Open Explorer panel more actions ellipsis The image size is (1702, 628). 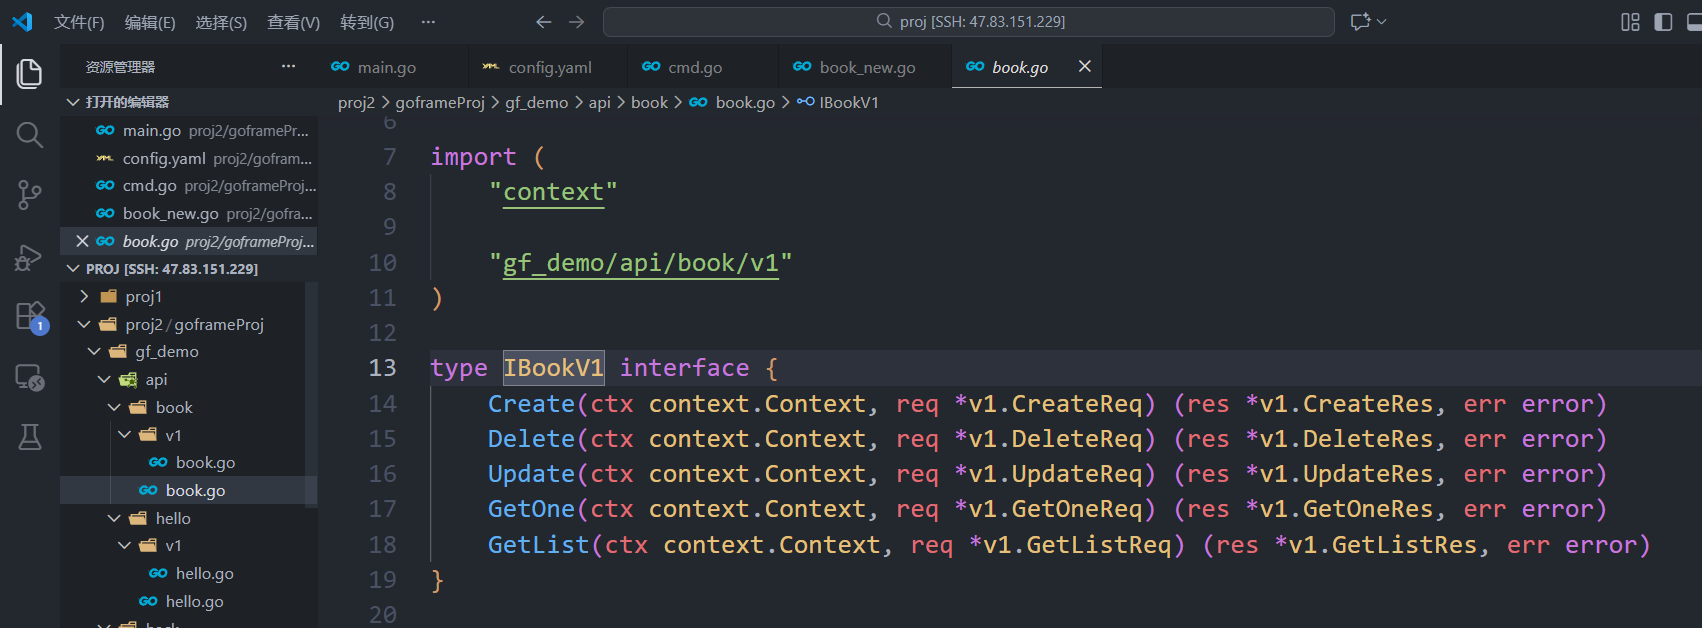[x=288, y=66]
